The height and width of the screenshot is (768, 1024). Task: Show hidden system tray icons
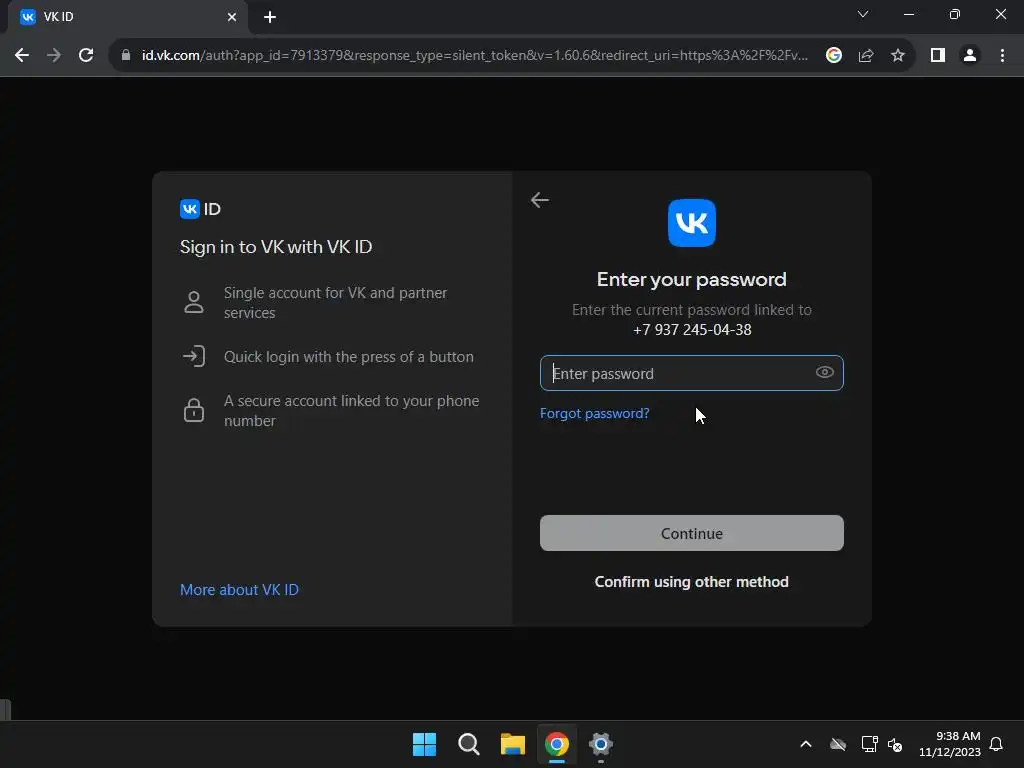click(x=806, y=744)
